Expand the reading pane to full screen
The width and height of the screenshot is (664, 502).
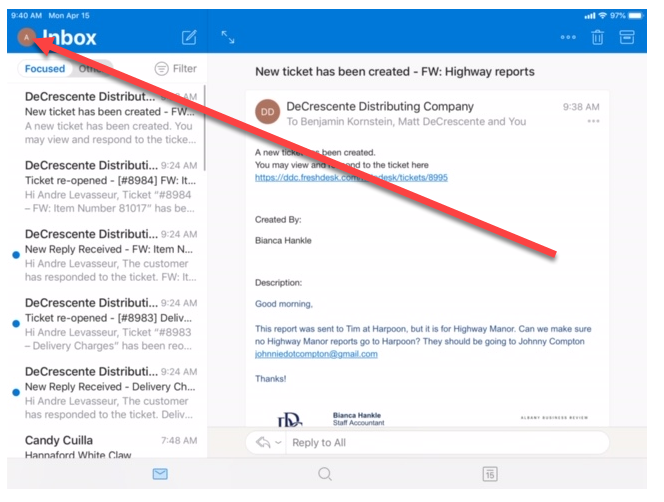pos(228,37)
